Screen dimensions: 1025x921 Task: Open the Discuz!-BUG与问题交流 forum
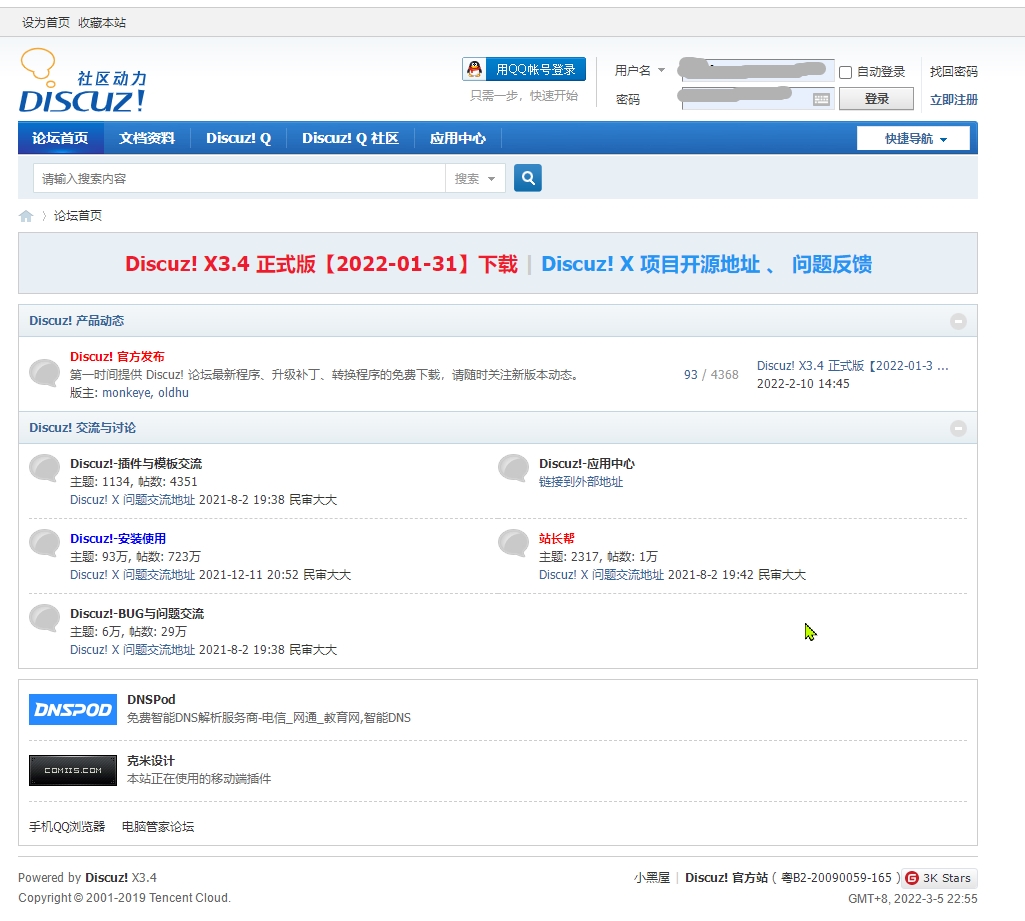click(137, 614)
